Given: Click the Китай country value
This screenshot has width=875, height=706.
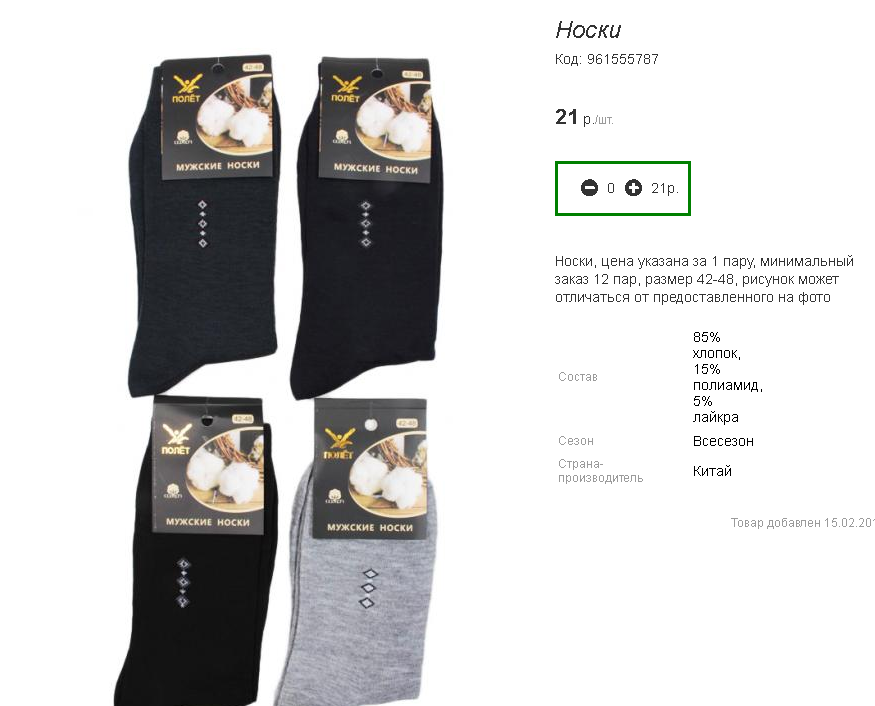Looking at the screenshot, I should tap(712, 471).
